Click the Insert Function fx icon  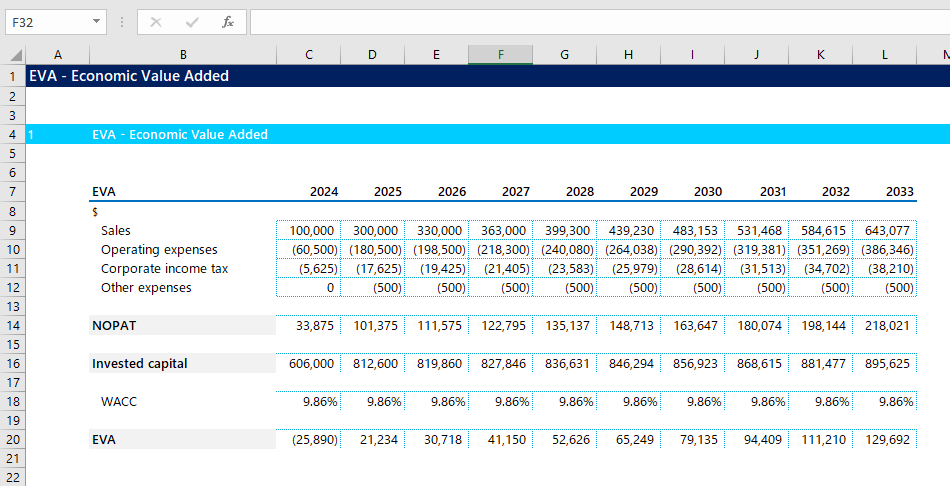click(x=227, y=22)
